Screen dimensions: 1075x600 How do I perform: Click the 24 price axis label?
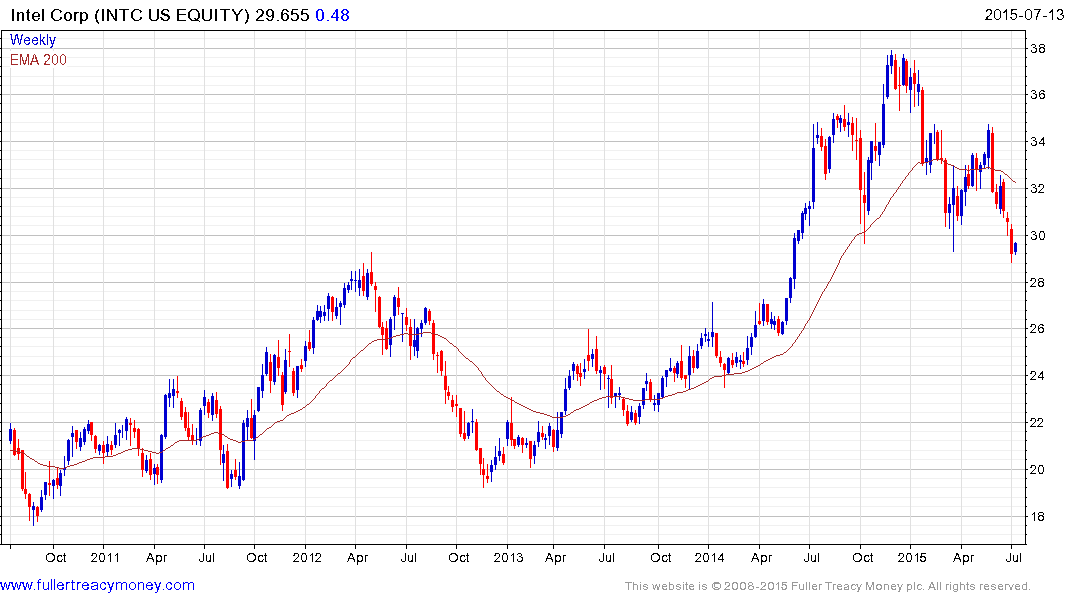(1037, 376)
